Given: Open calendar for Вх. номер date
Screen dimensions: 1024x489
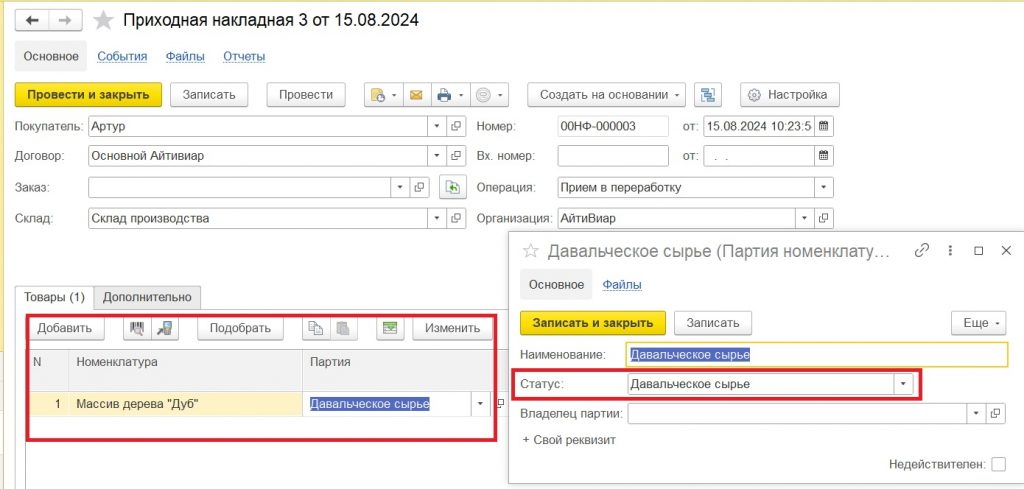Looking at the screenshot, I should pyautogui.click(x=824, y=155).
